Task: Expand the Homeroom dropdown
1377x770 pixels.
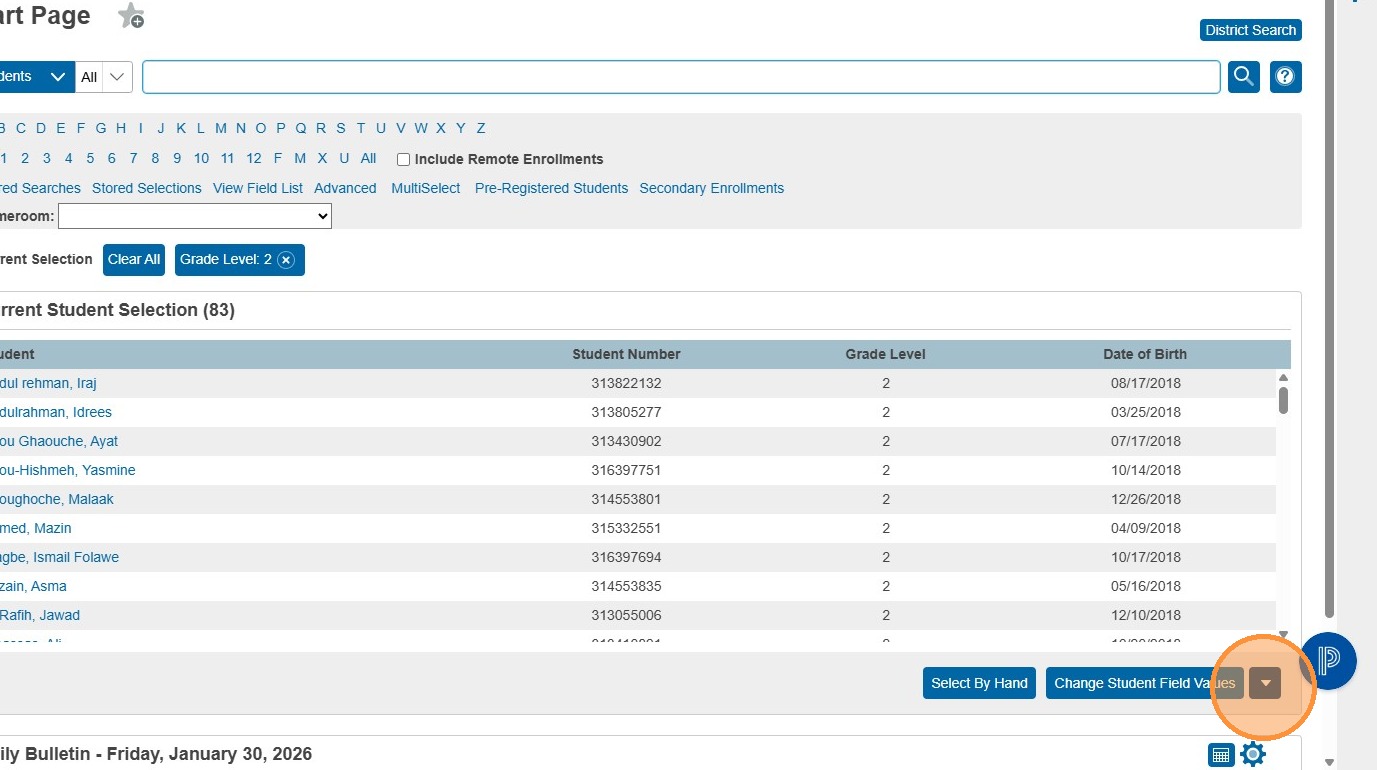Action: (x=195, y=216)
